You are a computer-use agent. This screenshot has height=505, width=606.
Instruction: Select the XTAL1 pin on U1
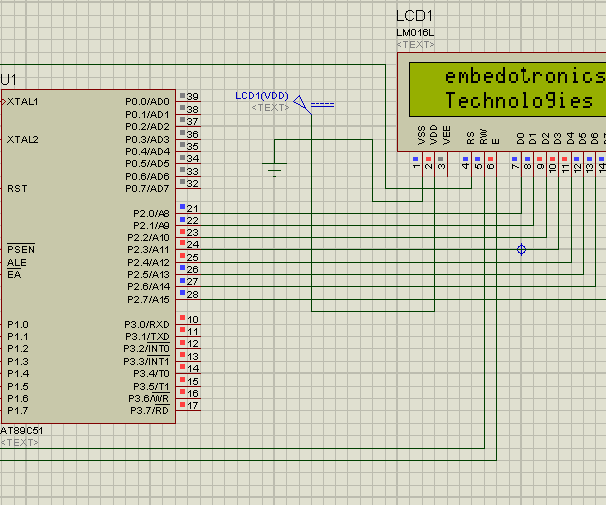22,102
